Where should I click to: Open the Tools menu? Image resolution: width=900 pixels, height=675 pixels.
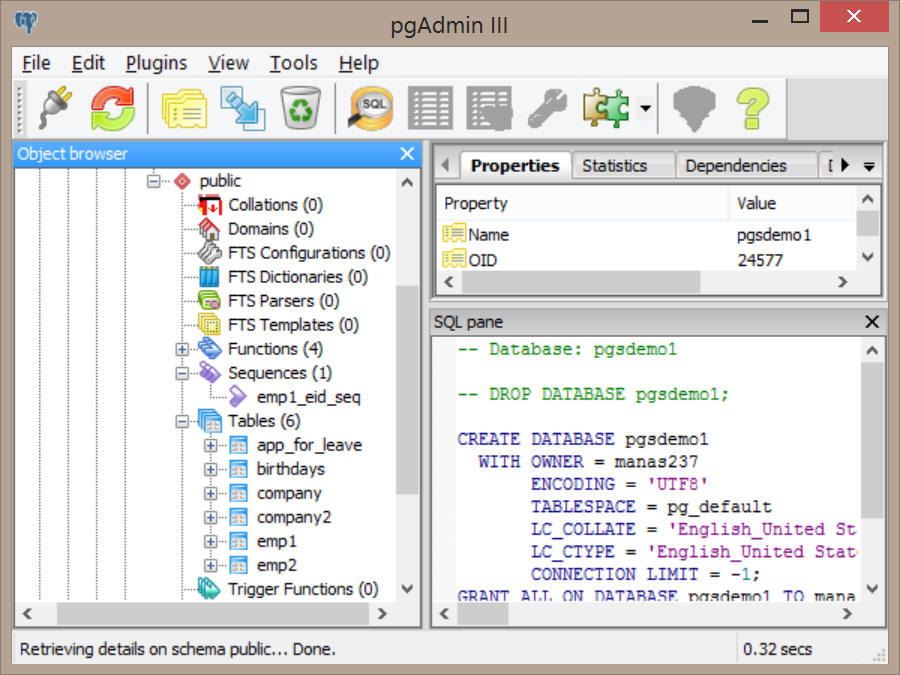pos(293,63)
